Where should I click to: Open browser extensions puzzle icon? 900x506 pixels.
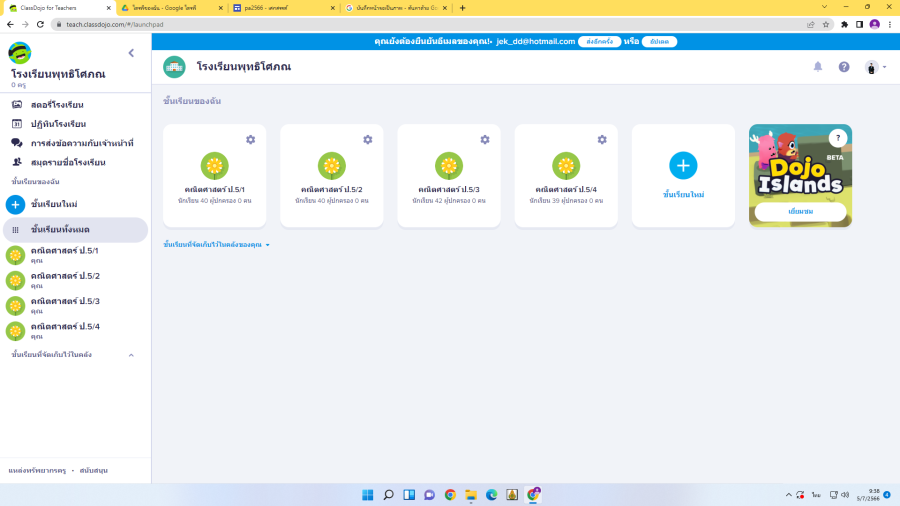(844, 25)
